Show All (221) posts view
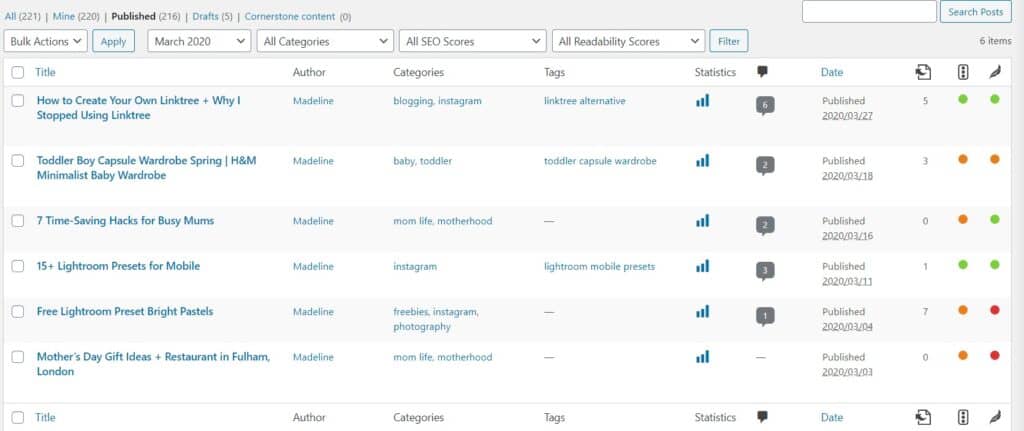Viewport: 1024px width, 431px height. click(23, 16)
